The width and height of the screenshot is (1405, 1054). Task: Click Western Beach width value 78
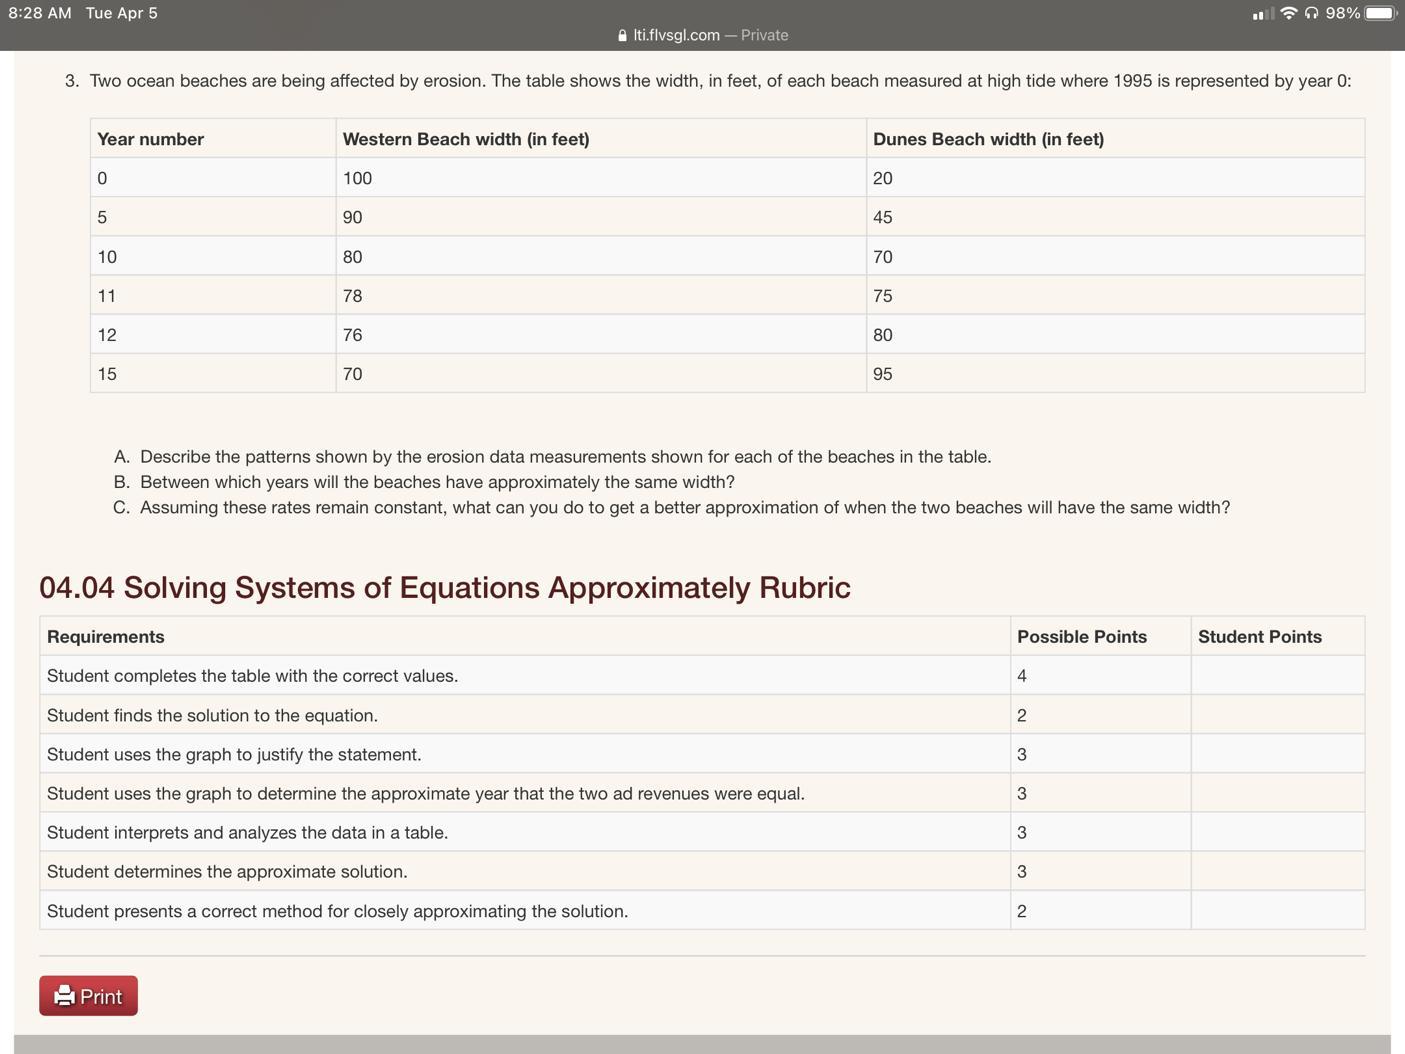[352, 296]
